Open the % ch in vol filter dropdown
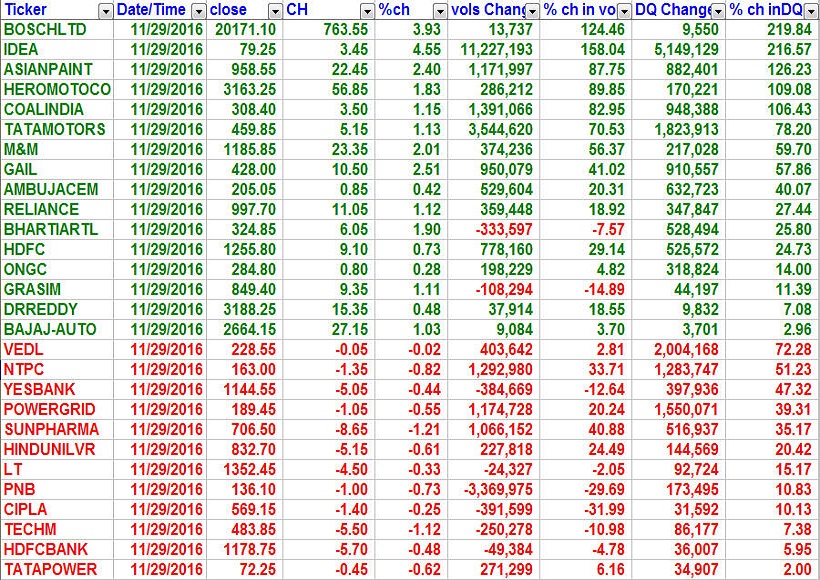 pyautogui.click(x=624, y=10)
